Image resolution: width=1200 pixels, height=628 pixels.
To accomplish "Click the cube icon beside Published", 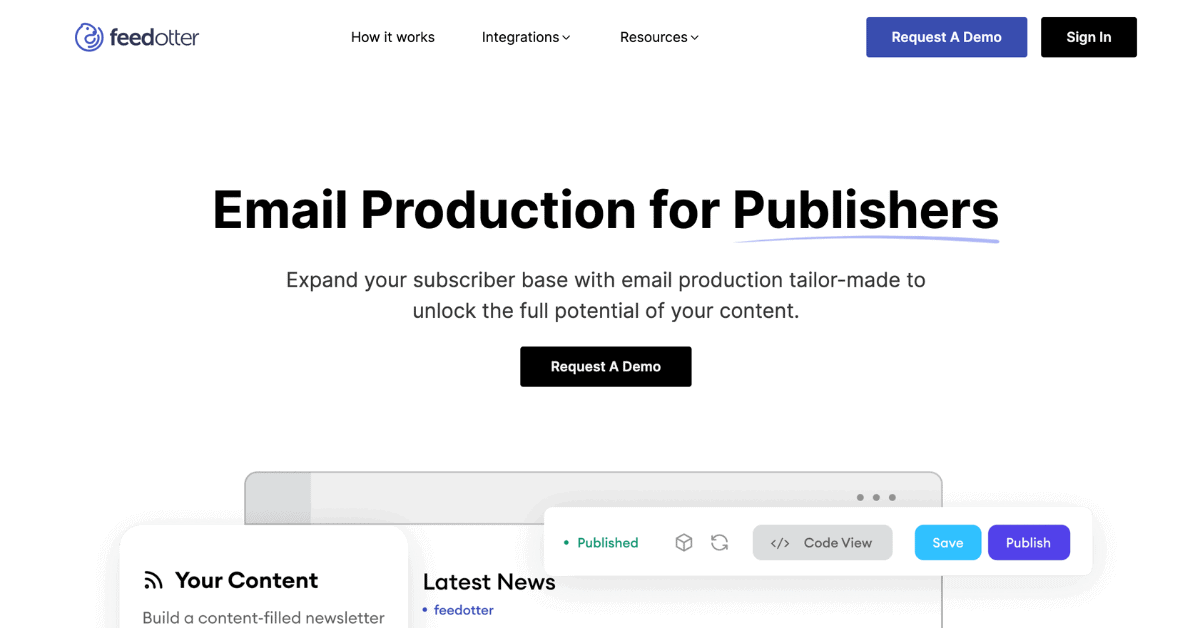I will [684, 542].
